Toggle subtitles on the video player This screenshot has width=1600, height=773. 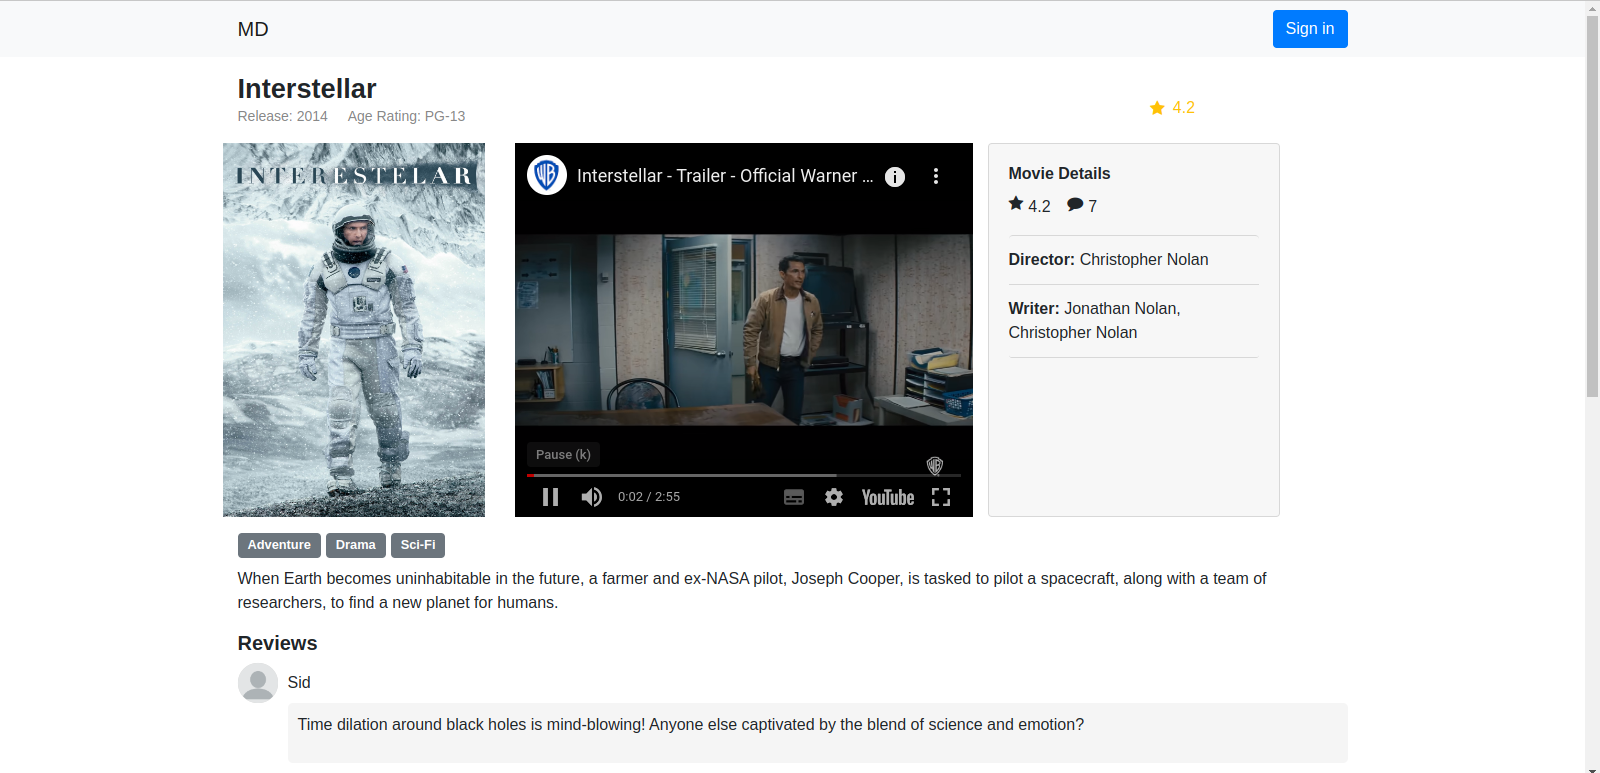[x=794, y=497]
